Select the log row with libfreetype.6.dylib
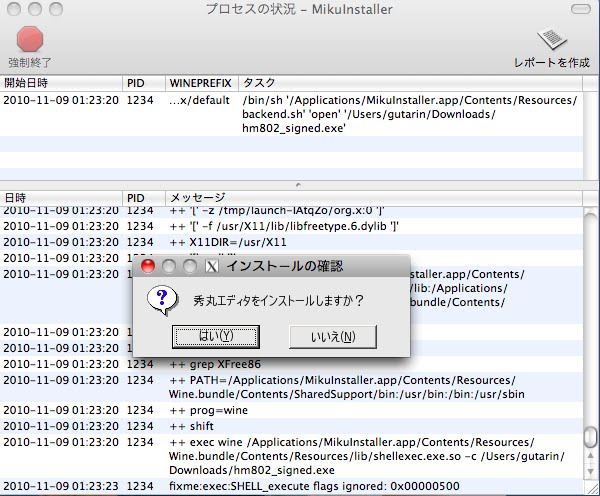Screen dimensions: 600x496 pos(291,226)
